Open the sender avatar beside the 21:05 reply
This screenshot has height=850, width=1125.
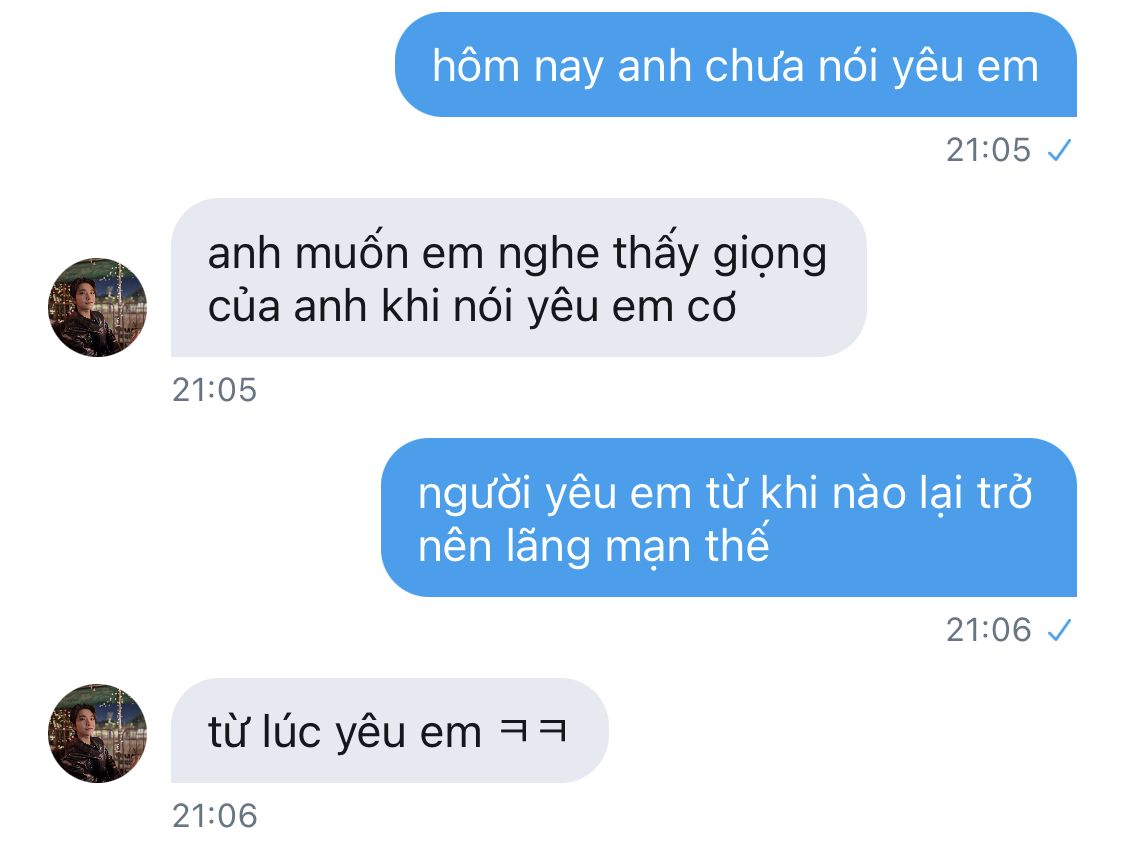97,307
